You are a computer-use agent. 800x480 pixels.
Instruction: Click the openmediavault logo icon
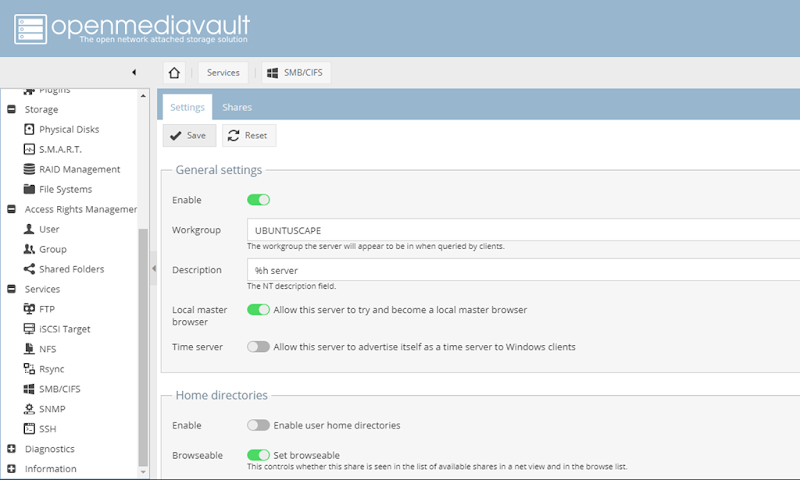point(31,29)
